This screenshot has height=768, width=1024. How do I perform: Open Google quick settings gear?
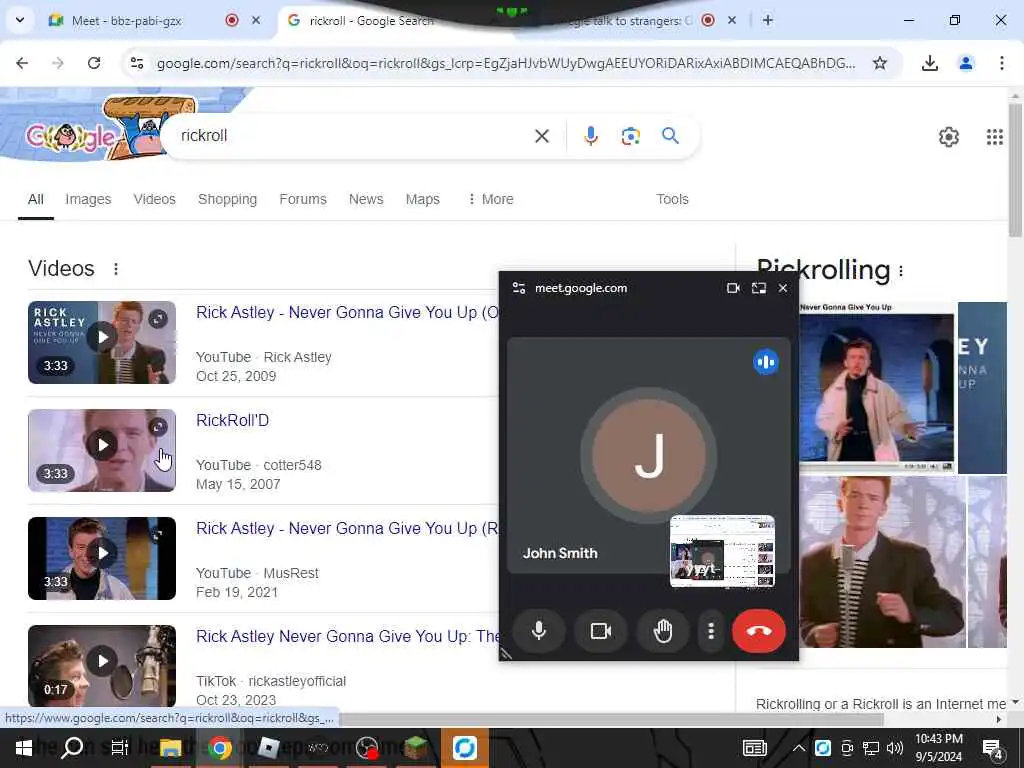[948, 136]
